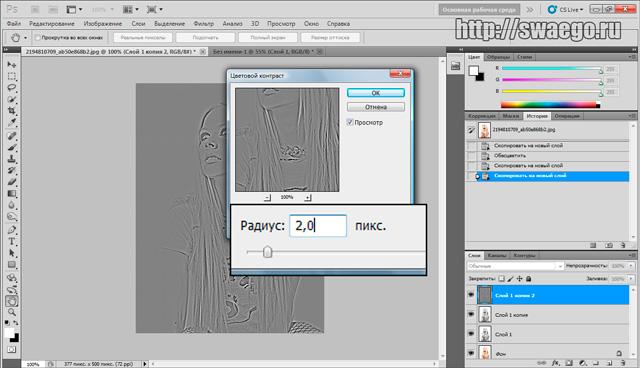Screen dimensions: 640x368
Task: Open the Color panel options menu
Action: click(x=632, y=57)
